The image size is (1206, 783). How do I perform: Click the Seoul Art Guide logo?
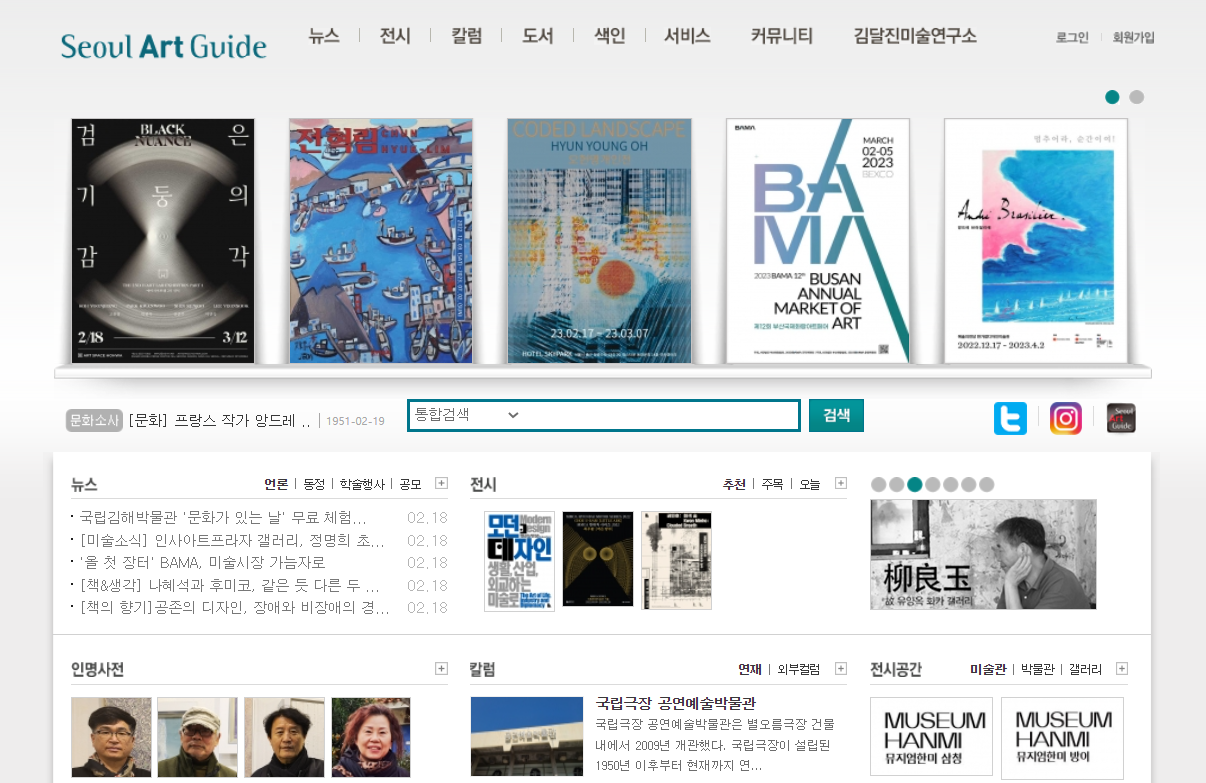(x=163, y=46)
